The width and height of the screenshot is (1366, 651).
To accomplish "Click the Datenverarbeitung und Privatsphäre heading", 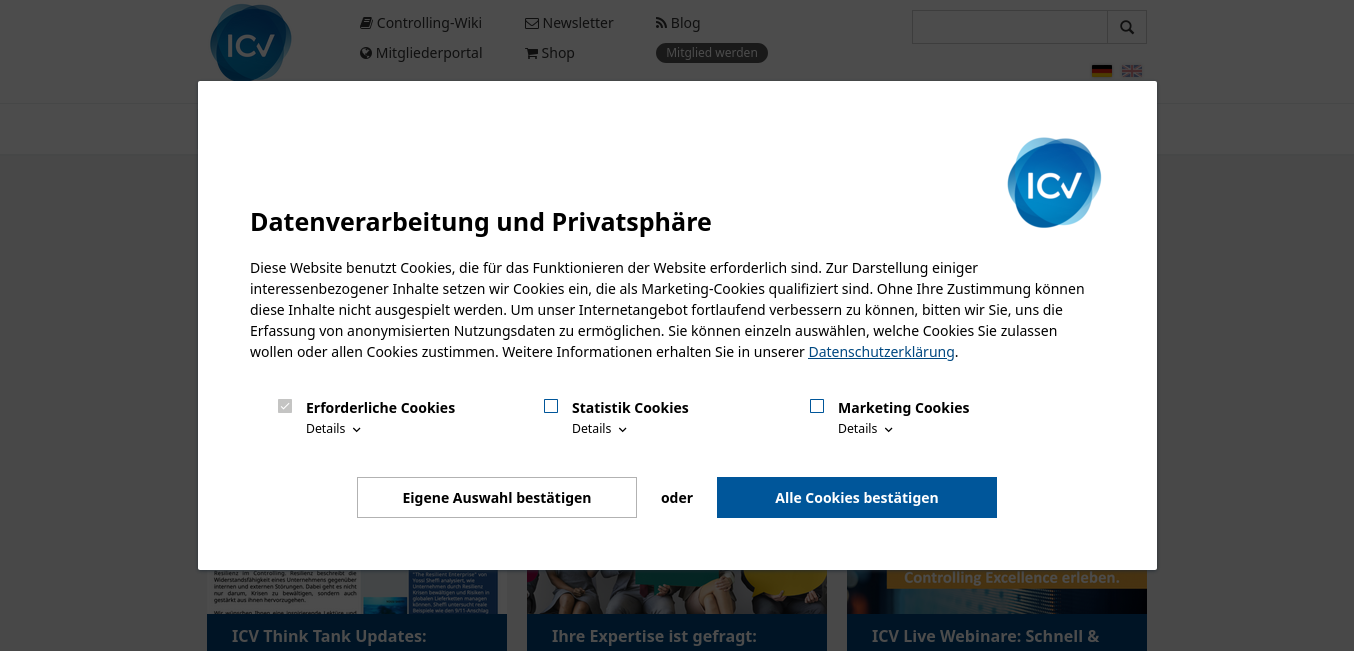I will [481, 222].
